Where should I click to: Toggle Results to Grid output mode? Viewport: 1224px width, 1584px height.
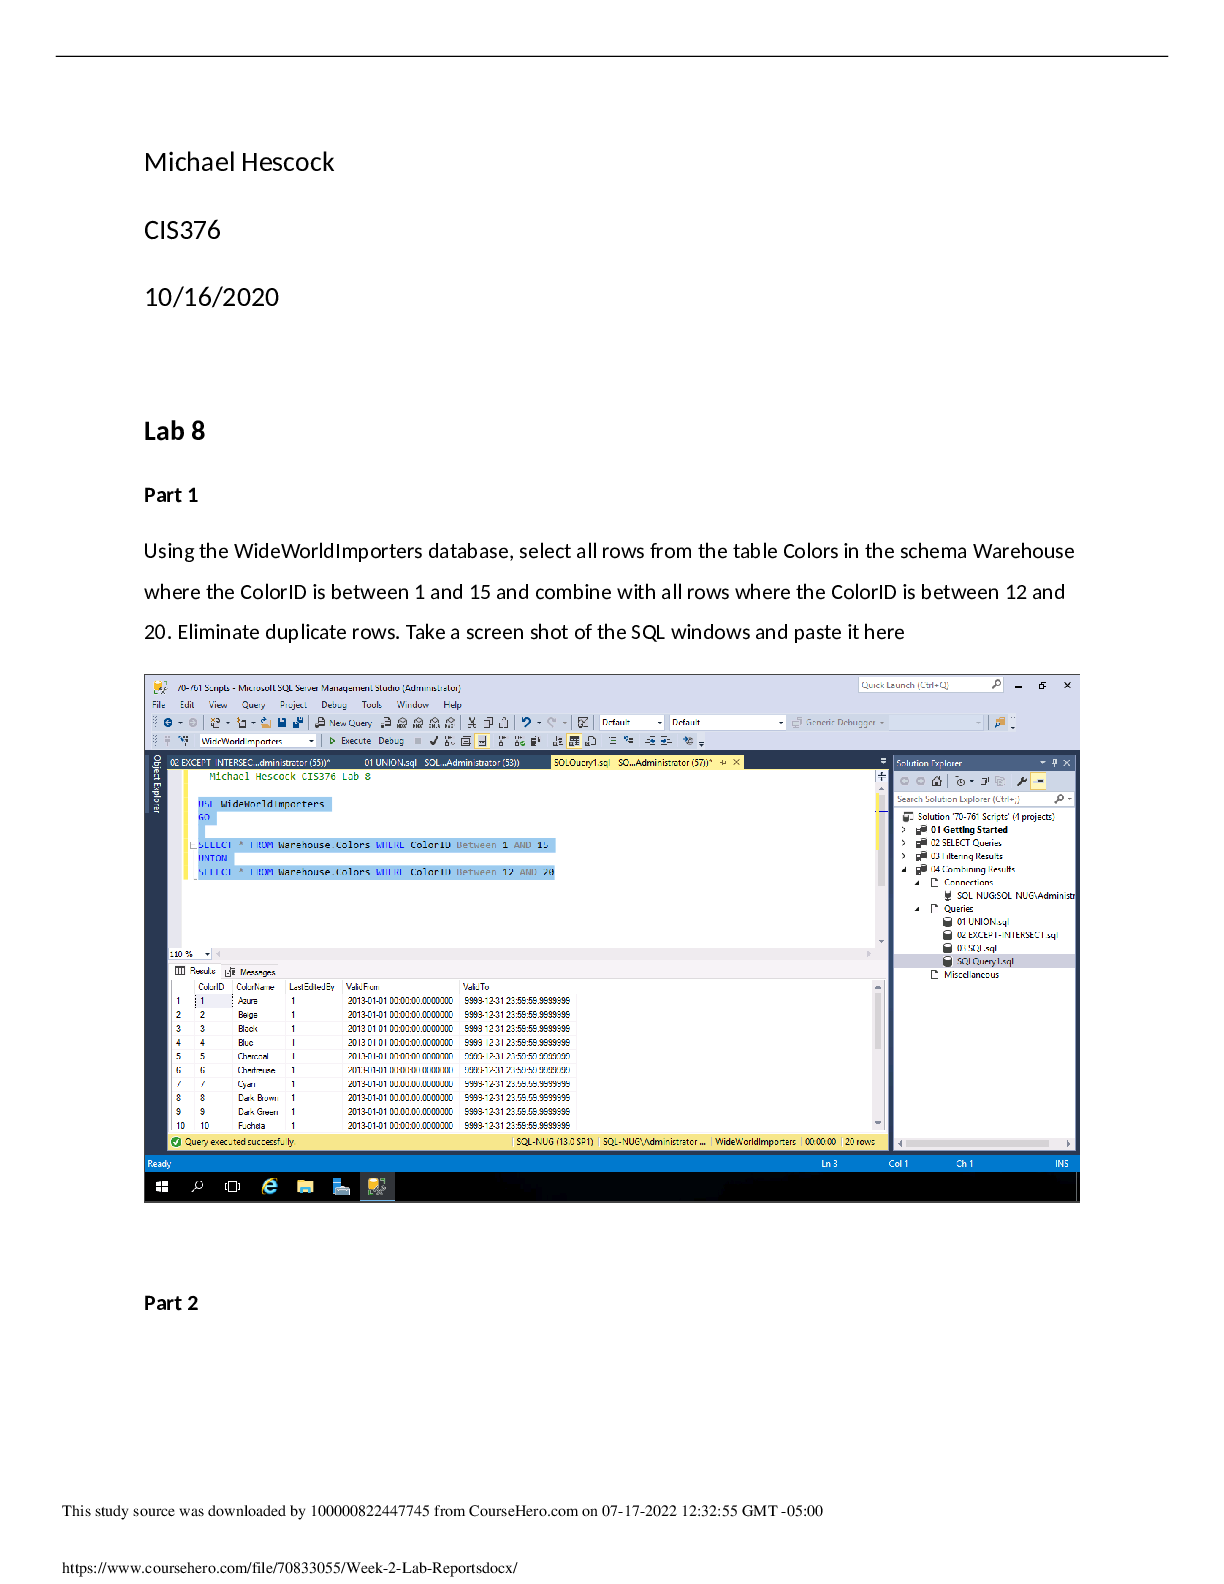click(574, 741)
